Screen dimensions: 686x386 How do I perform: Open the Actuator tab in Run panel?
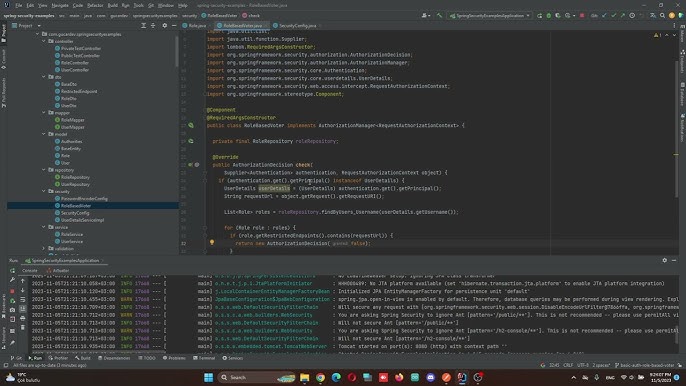58,270
